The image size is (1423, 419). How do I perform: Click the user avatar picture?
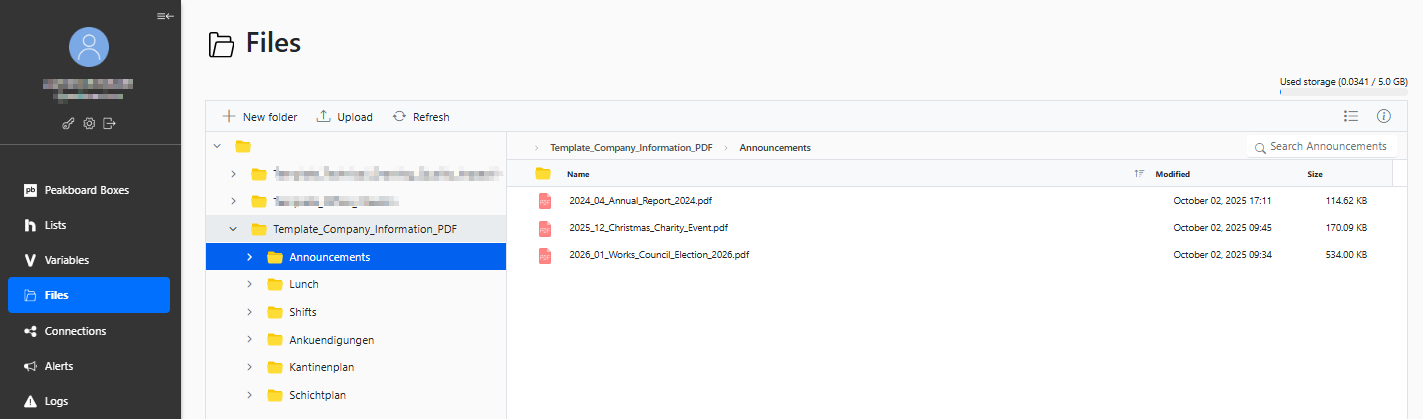coord(89,47)
